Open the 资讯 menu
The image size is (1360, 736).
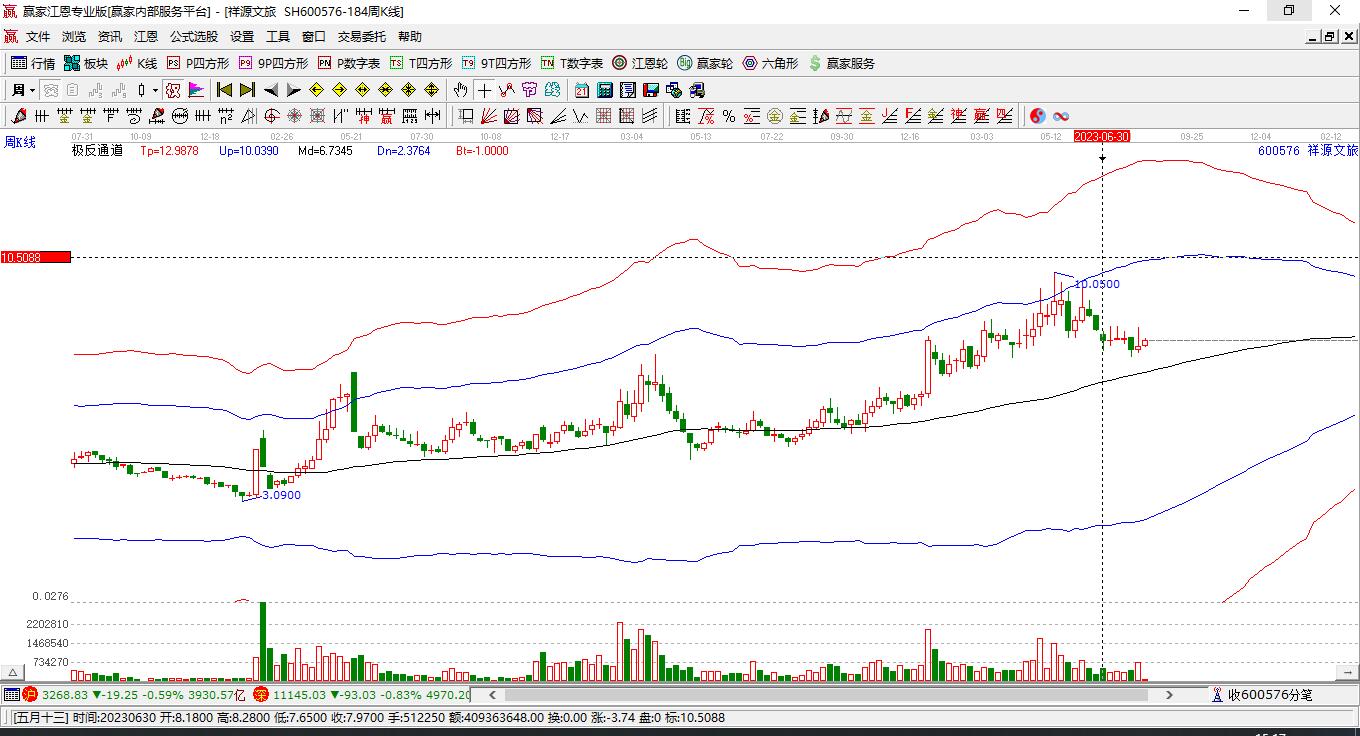pos(110,37)
